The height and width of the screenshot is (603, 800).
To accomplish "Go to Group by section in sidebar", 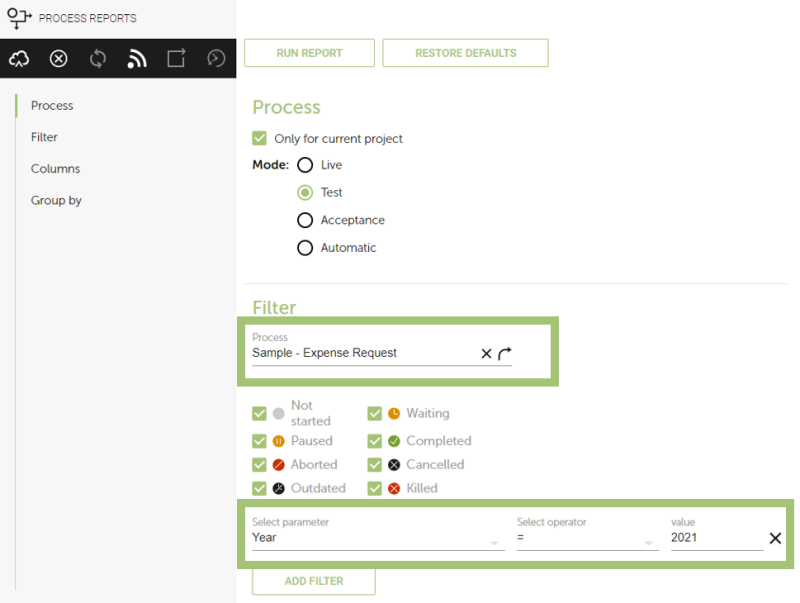I will [x=56, y=200].
